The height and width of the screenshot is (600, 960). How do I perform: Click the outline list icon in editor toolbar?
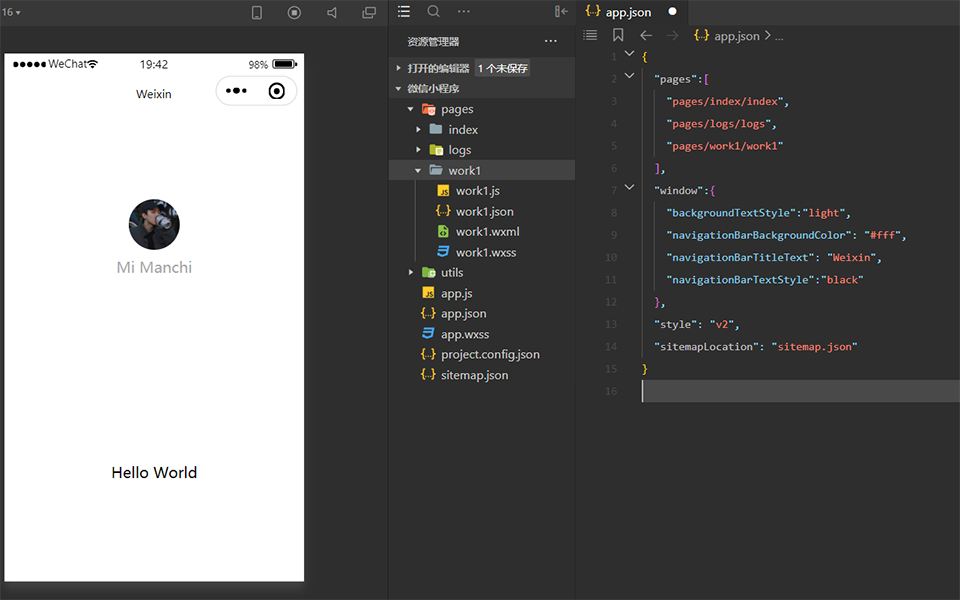pyautogui.click(x=590, y=35)
